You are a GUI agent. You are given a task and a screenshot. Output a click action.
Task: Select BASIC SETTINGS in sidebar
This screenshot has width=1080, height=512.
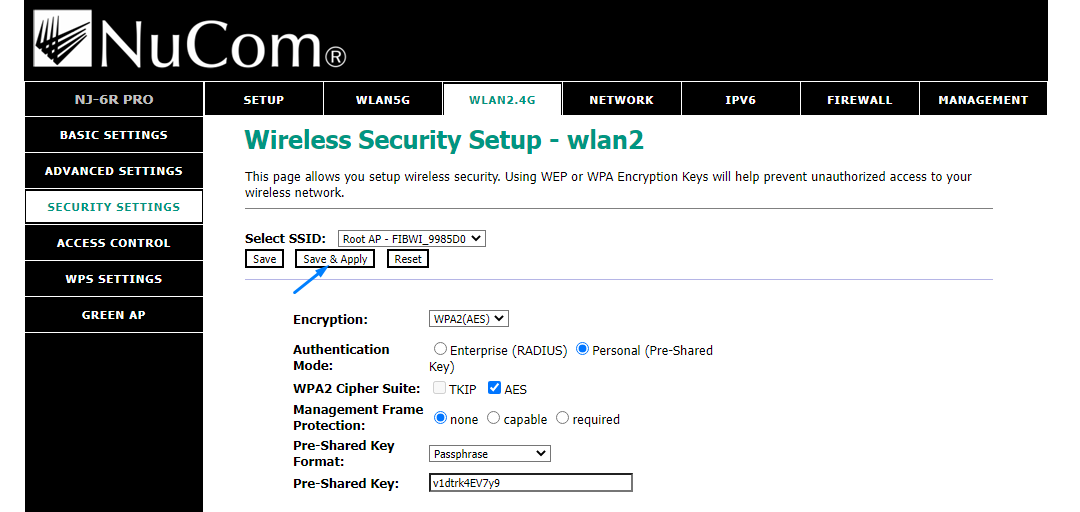(114, 135)
